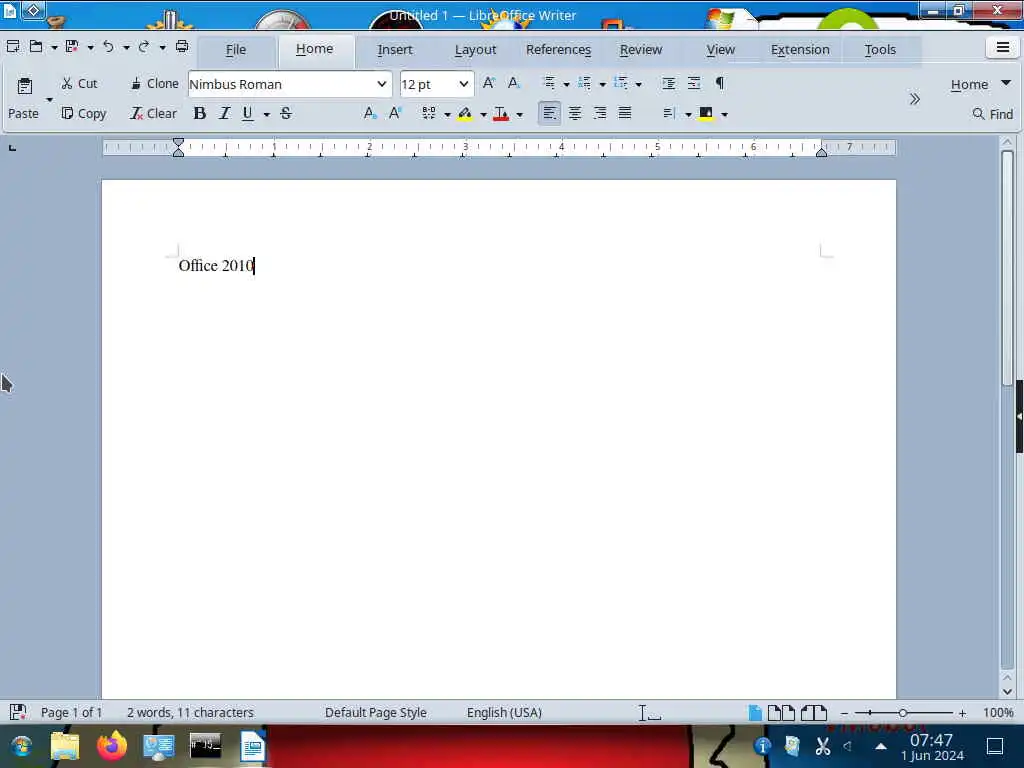Show more ribbon controls with double chevron
The height and width of the screenshot is (768, 1024).
pyautogui.click(x=914, y=99)
